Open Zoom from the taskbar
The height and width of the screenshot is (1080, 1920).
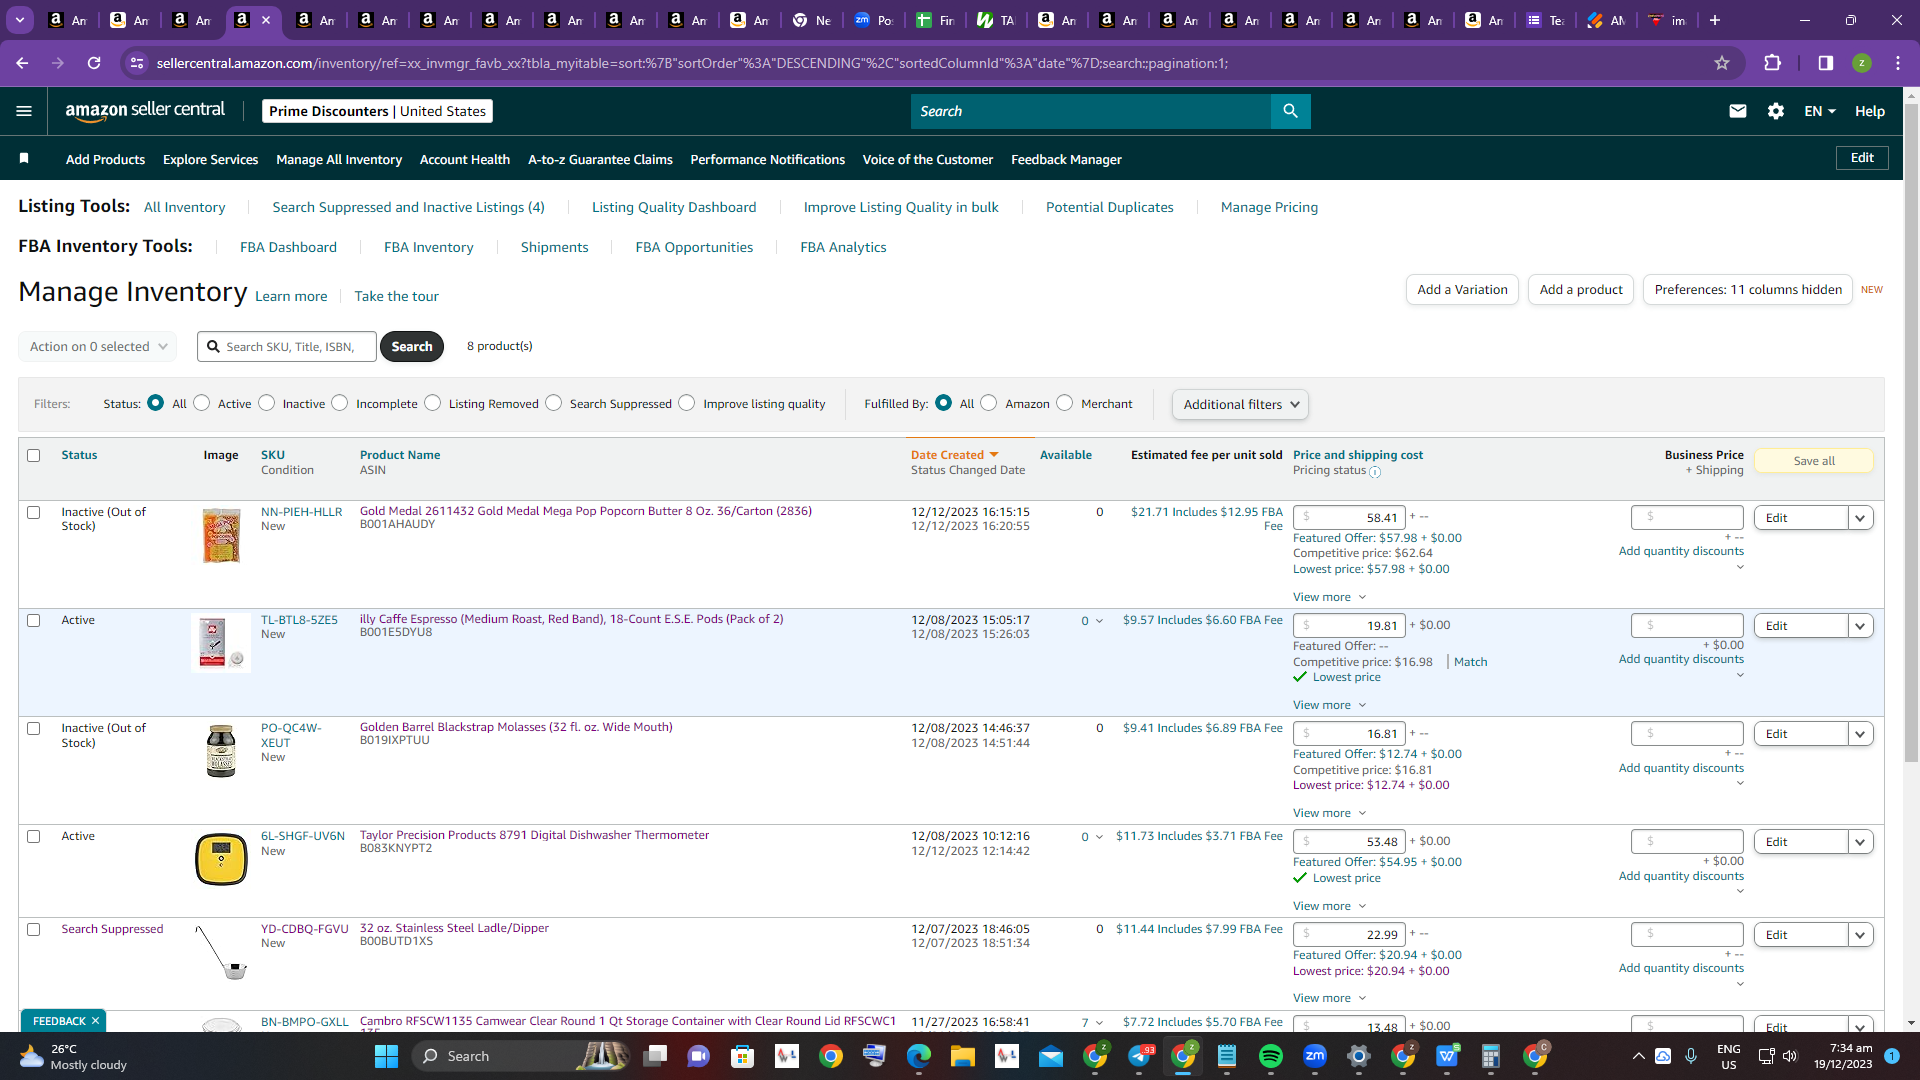(1314, 1056)
